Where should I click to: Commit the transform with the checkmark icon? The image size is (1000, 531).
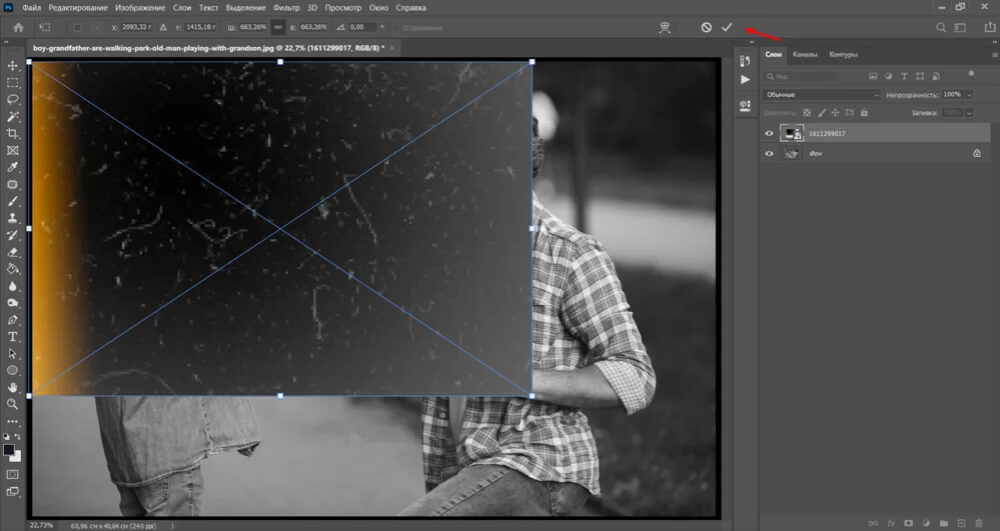pos(727,28)
